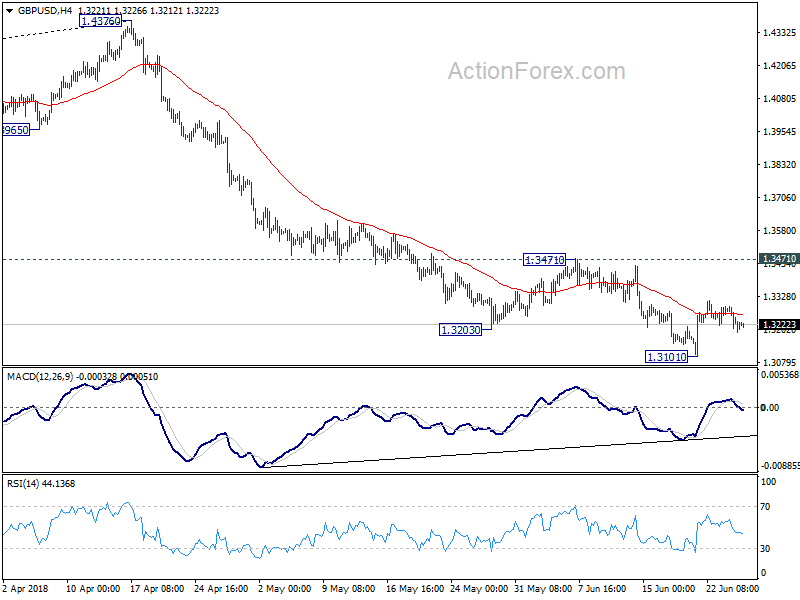Click the 1.38320 price scale value
Image resolution: width=800 pixels, height=600 pixels.
(779, 164)
